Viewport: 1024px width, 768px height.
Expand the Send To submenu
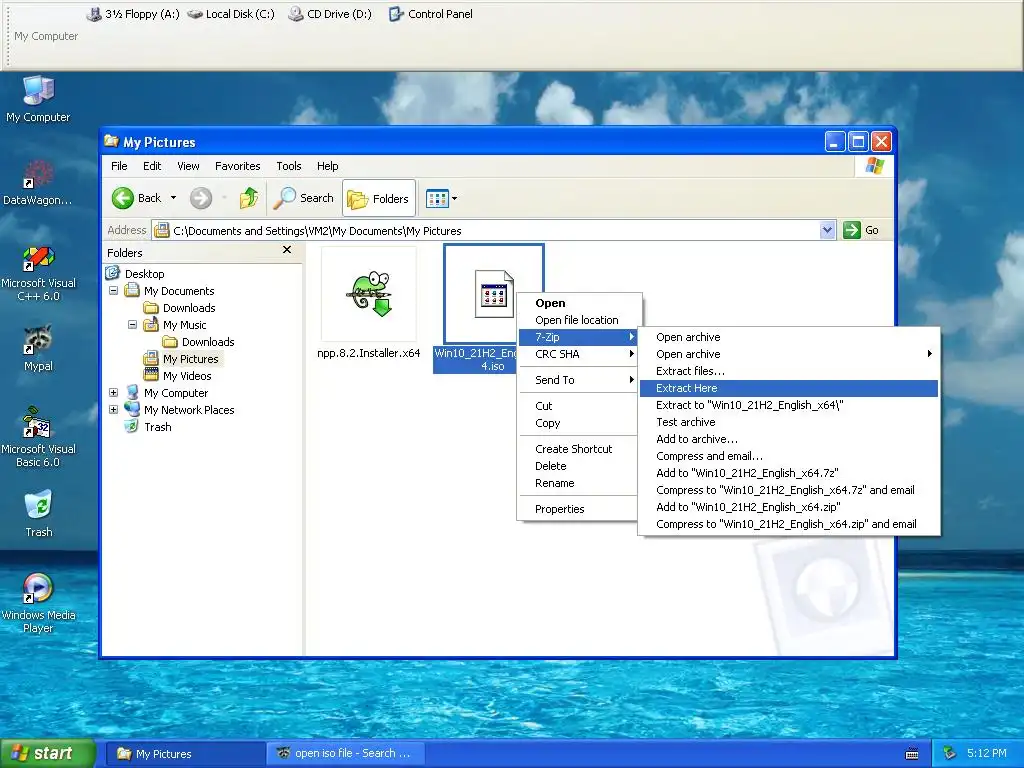click(577, 380)
